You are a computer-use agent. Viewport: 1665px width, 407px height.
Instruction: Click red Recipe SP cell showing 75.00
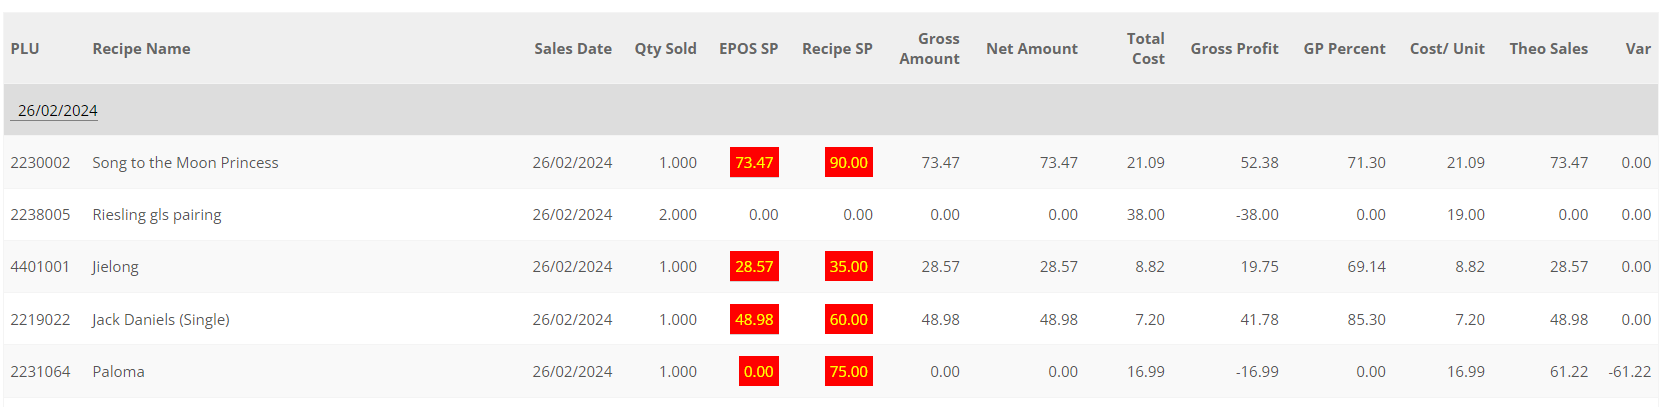tap(848, 372)
